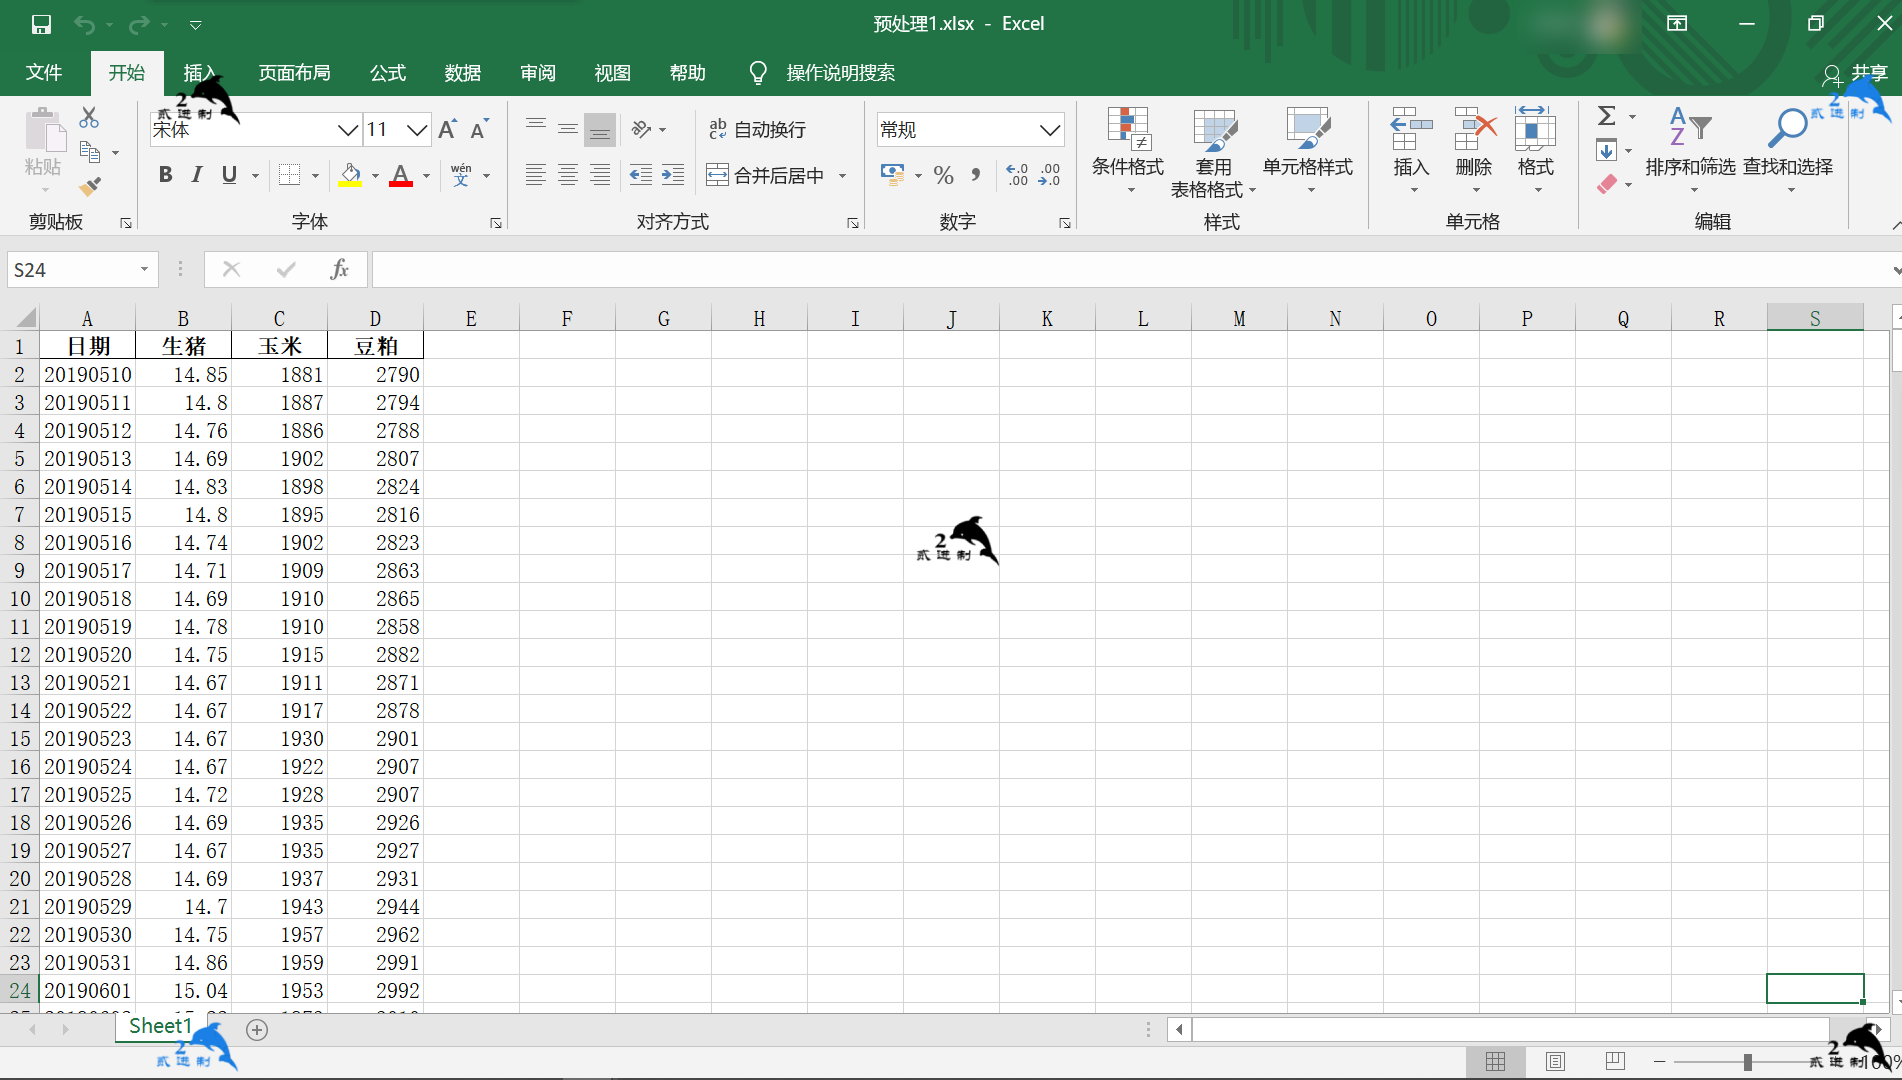Viewport: 1902px width, 1080px height.
Task: Toggle Italic formatting
Action: (197, 175)
